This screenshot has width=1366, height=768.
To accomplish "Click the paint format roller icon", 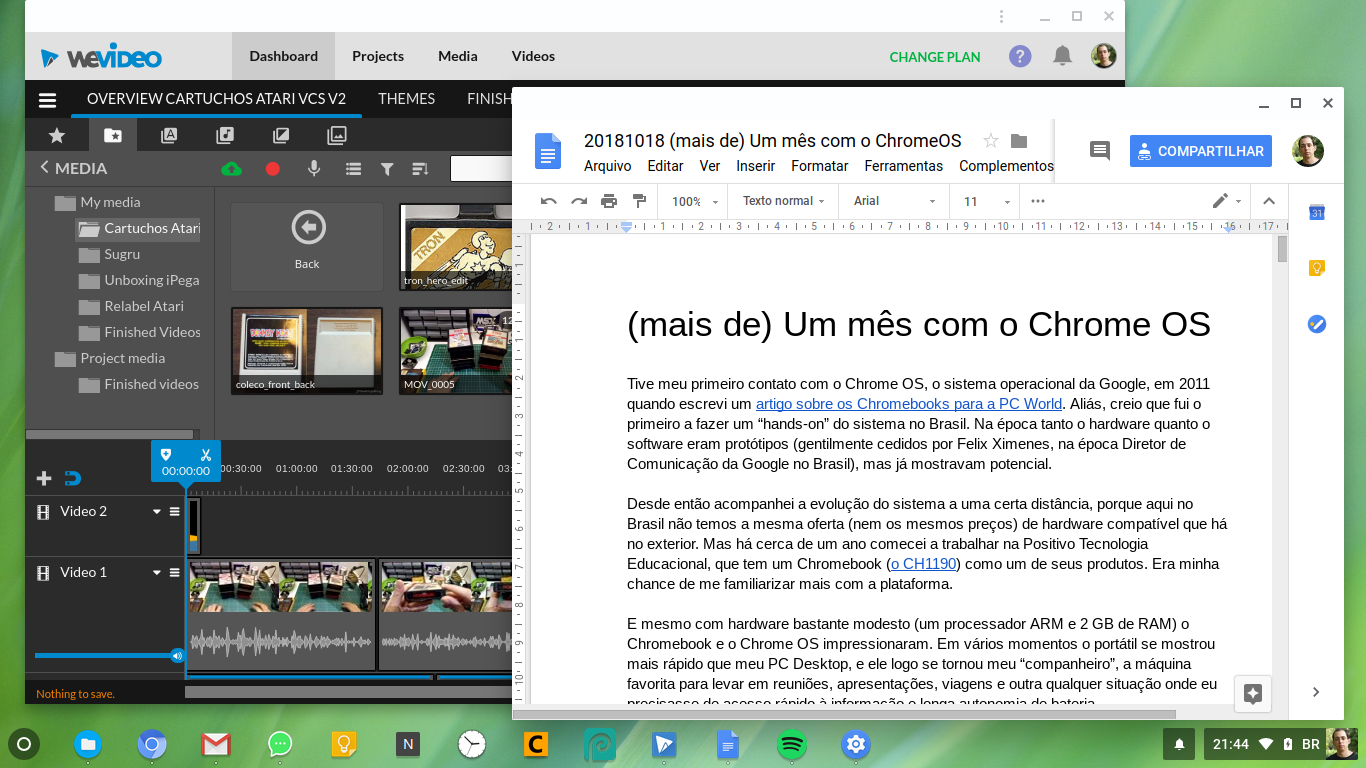I will click(639, 201).
